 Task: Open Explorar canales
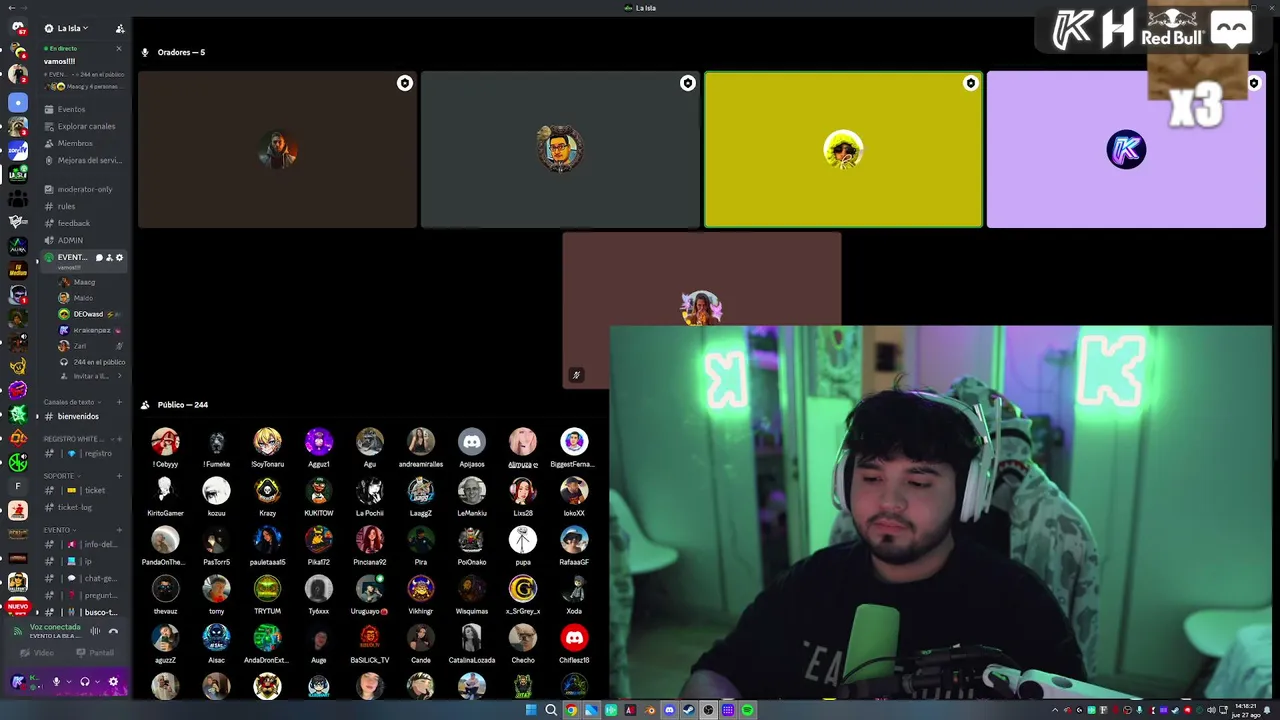click(x=83, y=126)
